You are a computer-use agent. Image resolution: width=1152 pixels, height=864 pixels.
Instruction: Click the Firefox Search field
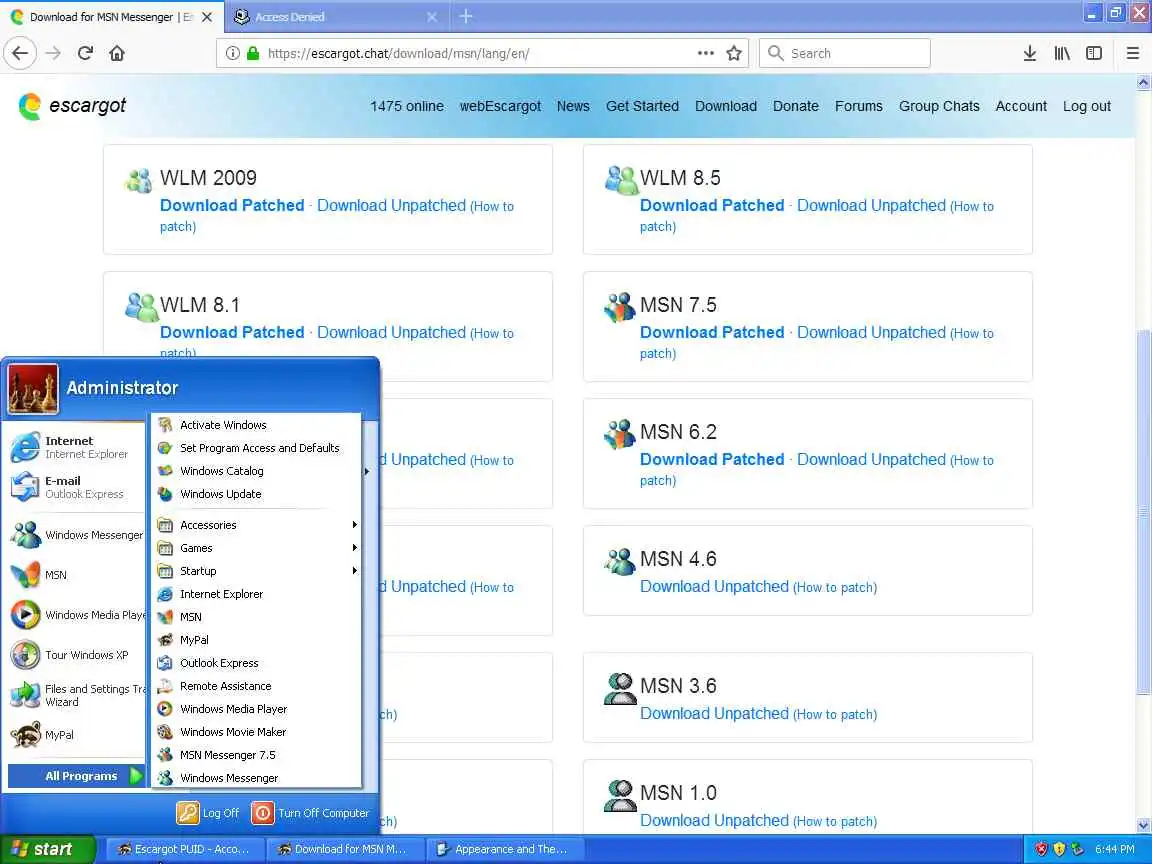click(845, 53)
